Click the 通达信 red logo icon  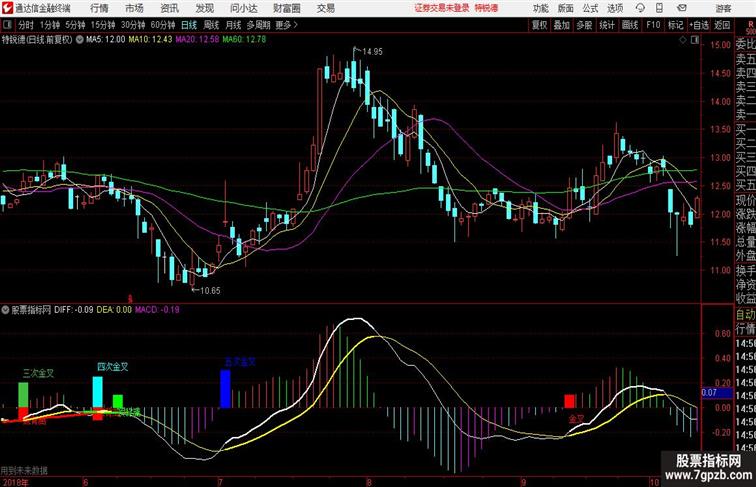point(7,8)
